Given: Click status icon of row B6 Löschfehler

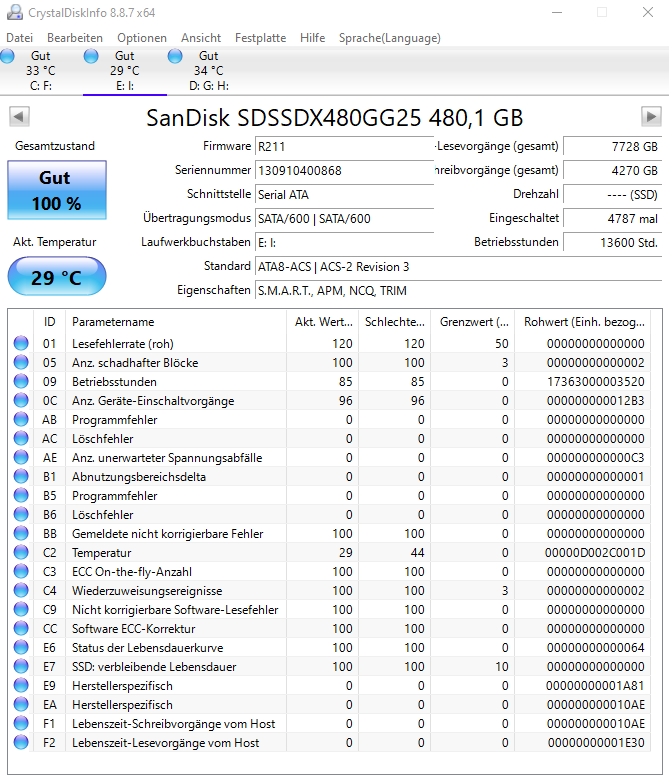Looking at the screenshot, I should pos(21,514).
